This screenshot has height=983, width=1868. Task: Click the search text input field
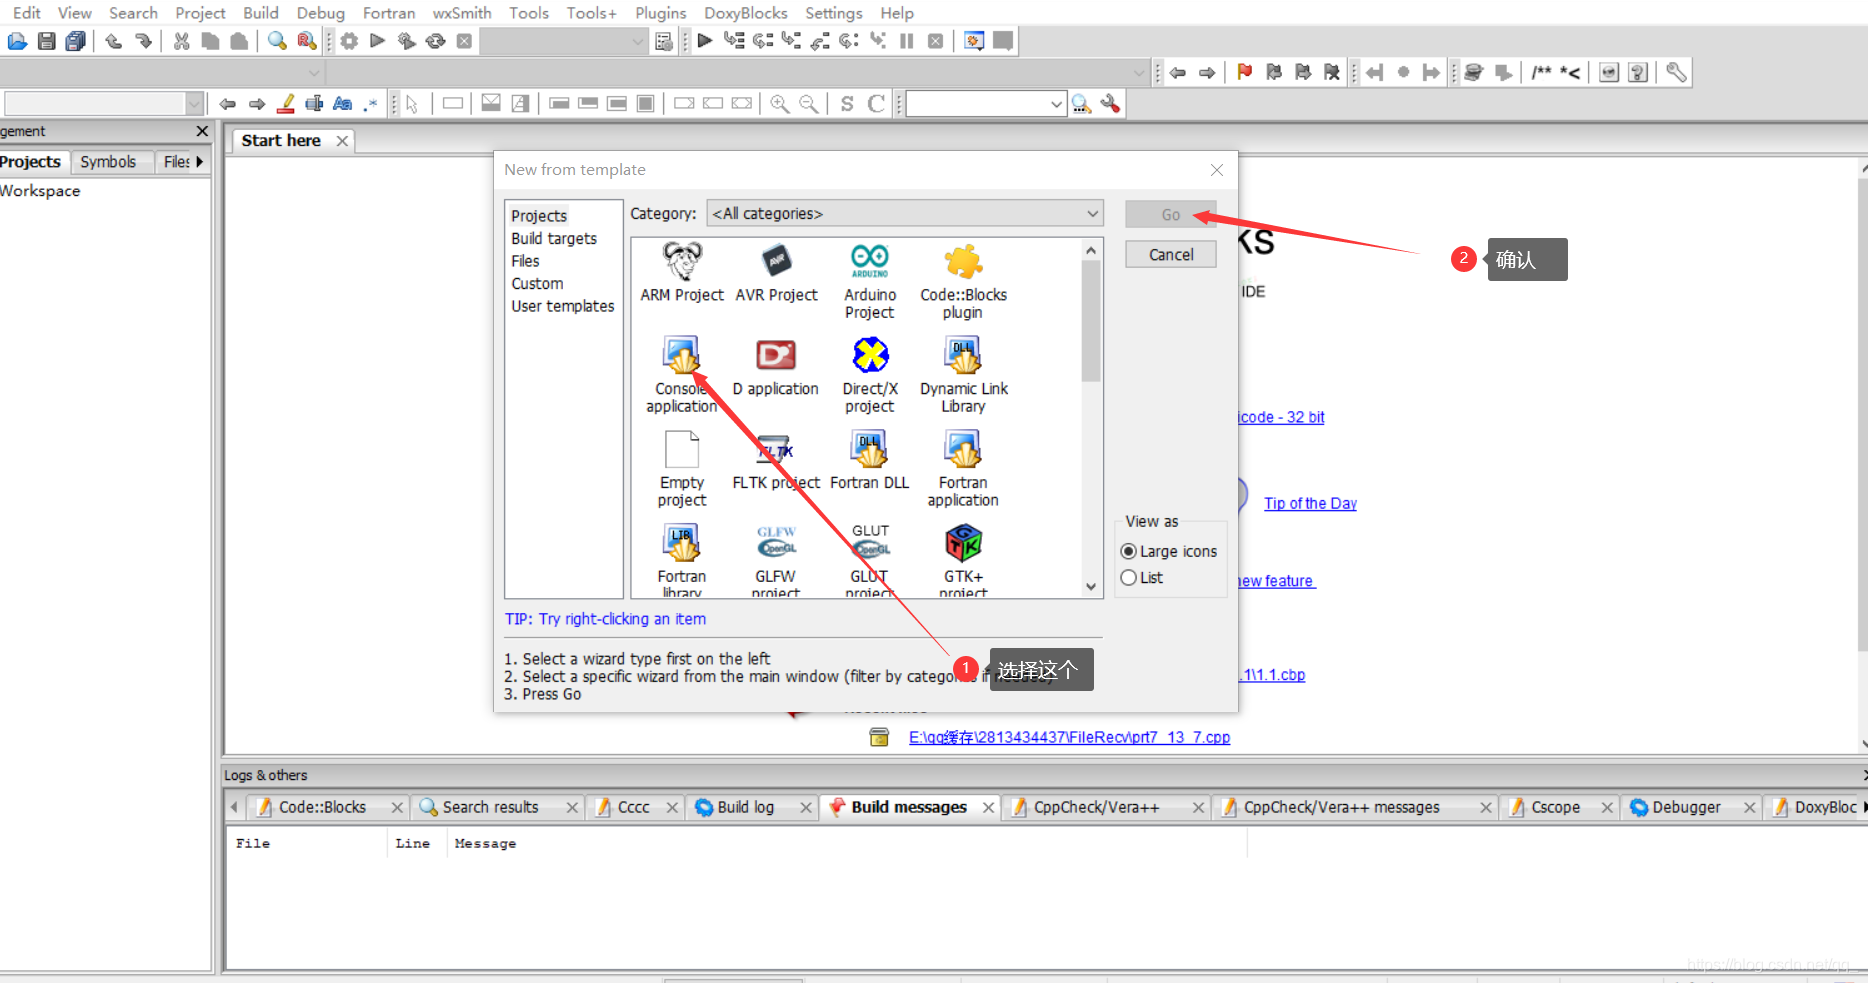tap(977, 104)
